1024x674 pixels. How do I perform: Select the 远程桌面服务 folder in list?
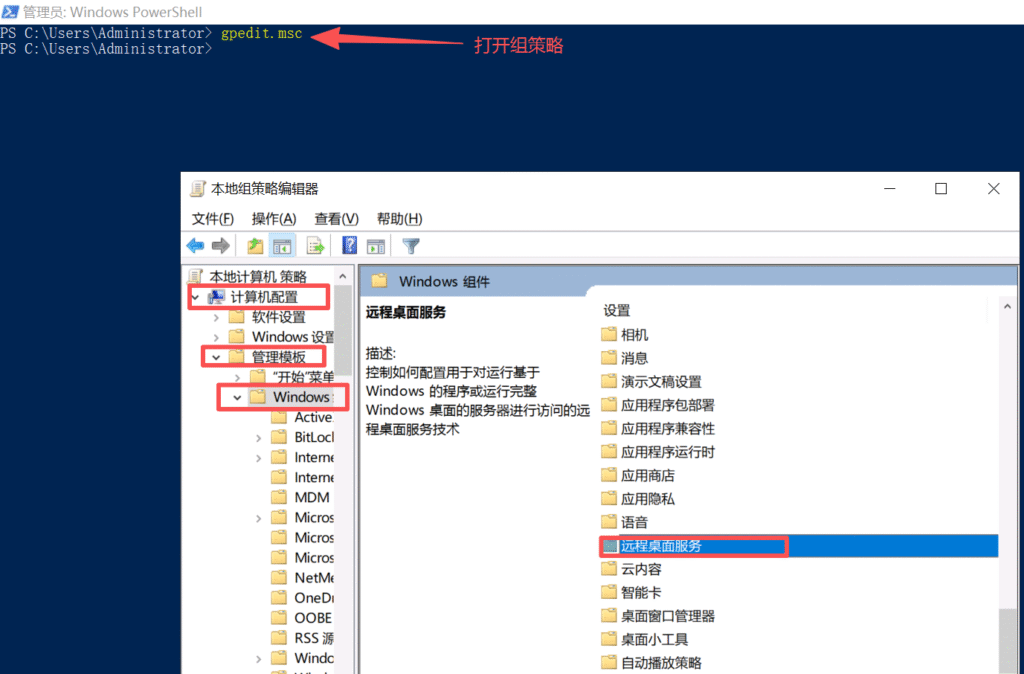661,546
